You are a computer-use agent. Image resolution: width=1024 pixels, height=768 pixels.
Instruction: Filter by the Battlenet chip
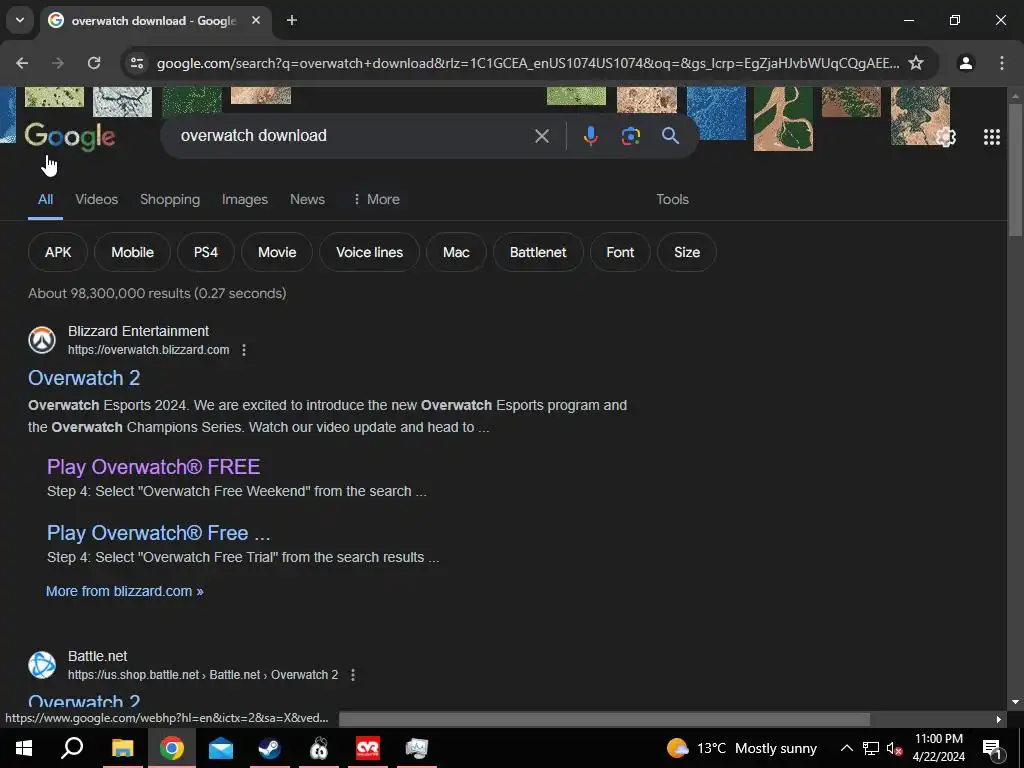click(x=538, y=252)
